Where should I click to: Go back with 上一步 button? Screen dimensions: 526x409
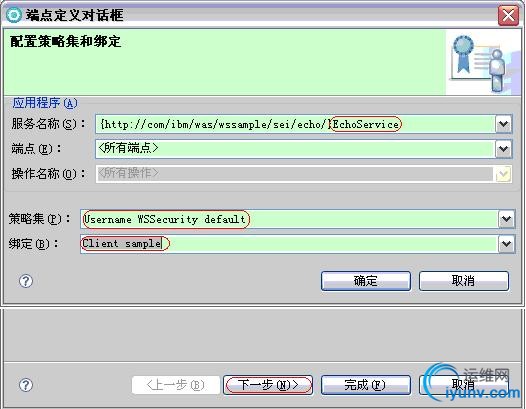coord(176,385)
